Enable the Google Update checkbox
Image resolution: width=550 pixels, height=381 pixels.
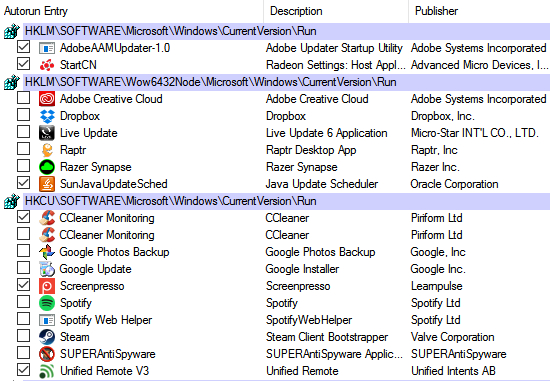point(24,268)
